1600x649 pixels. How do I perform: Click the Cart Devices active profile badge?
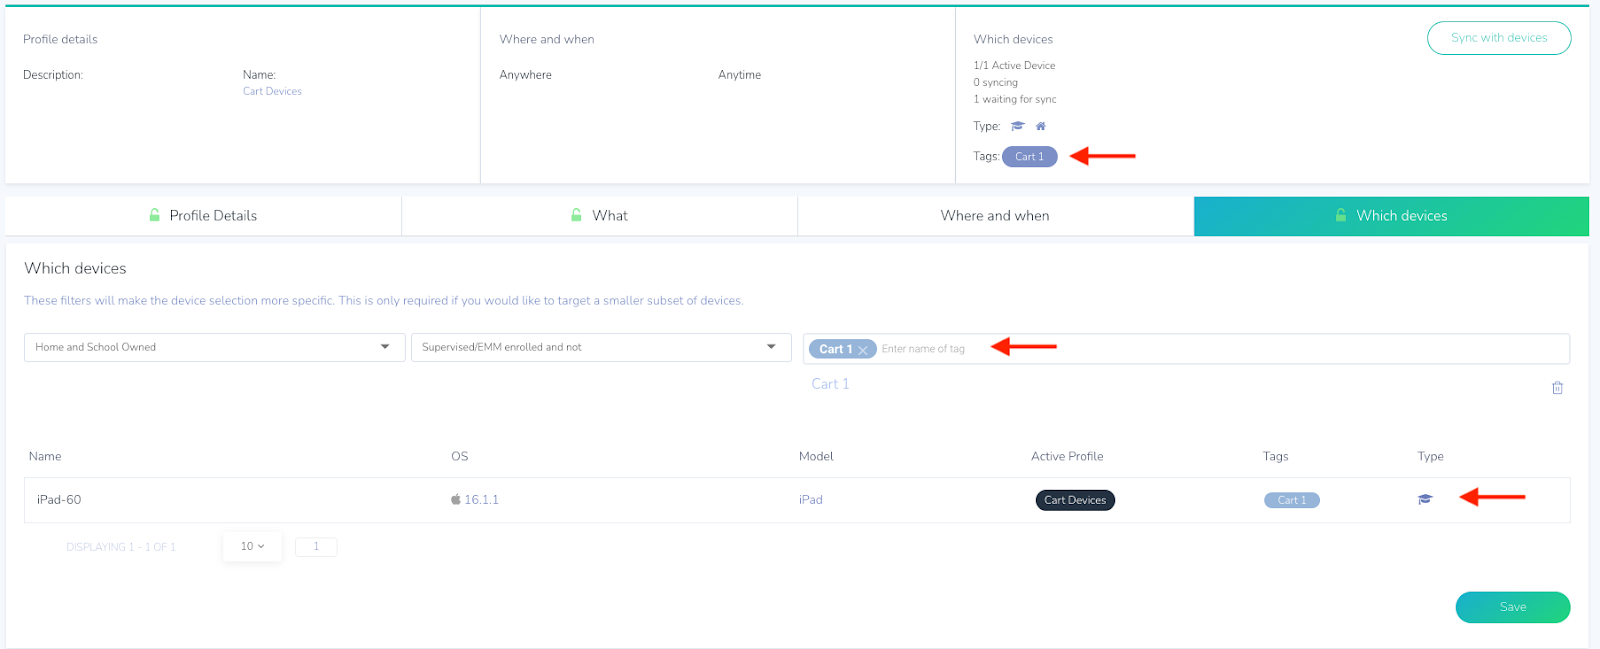(x=1075, y=500)
